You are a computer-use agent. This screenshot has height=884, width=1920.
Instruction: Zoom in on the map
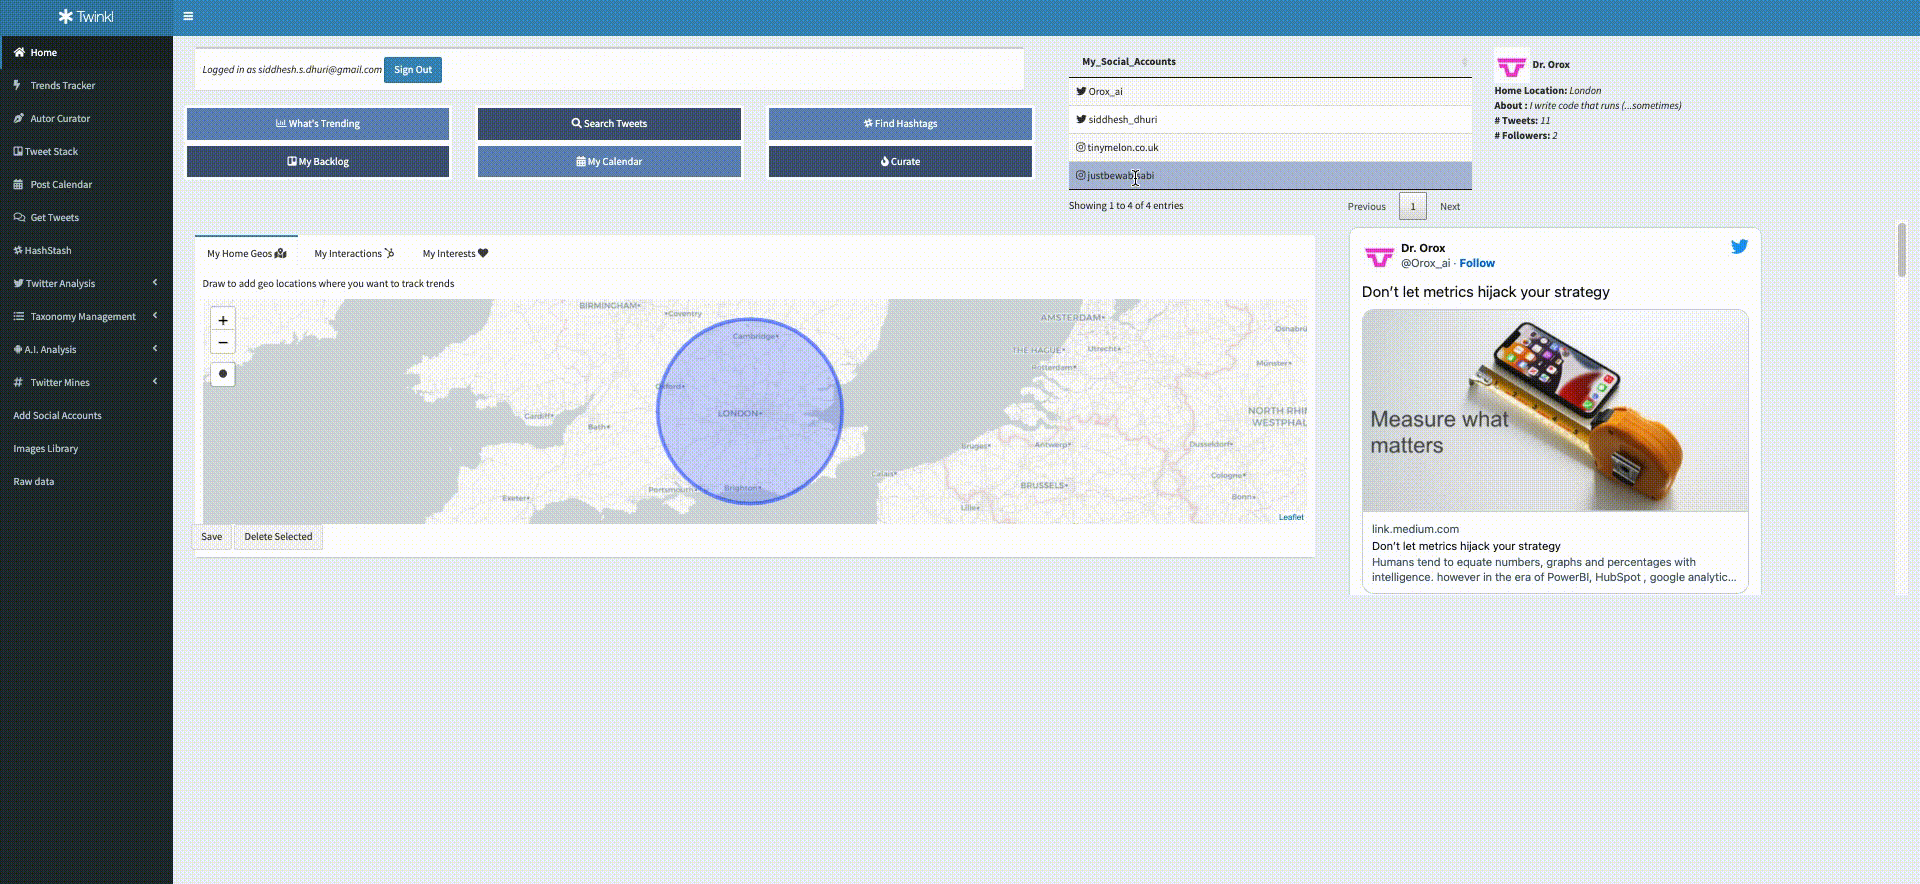click(223, 320)
